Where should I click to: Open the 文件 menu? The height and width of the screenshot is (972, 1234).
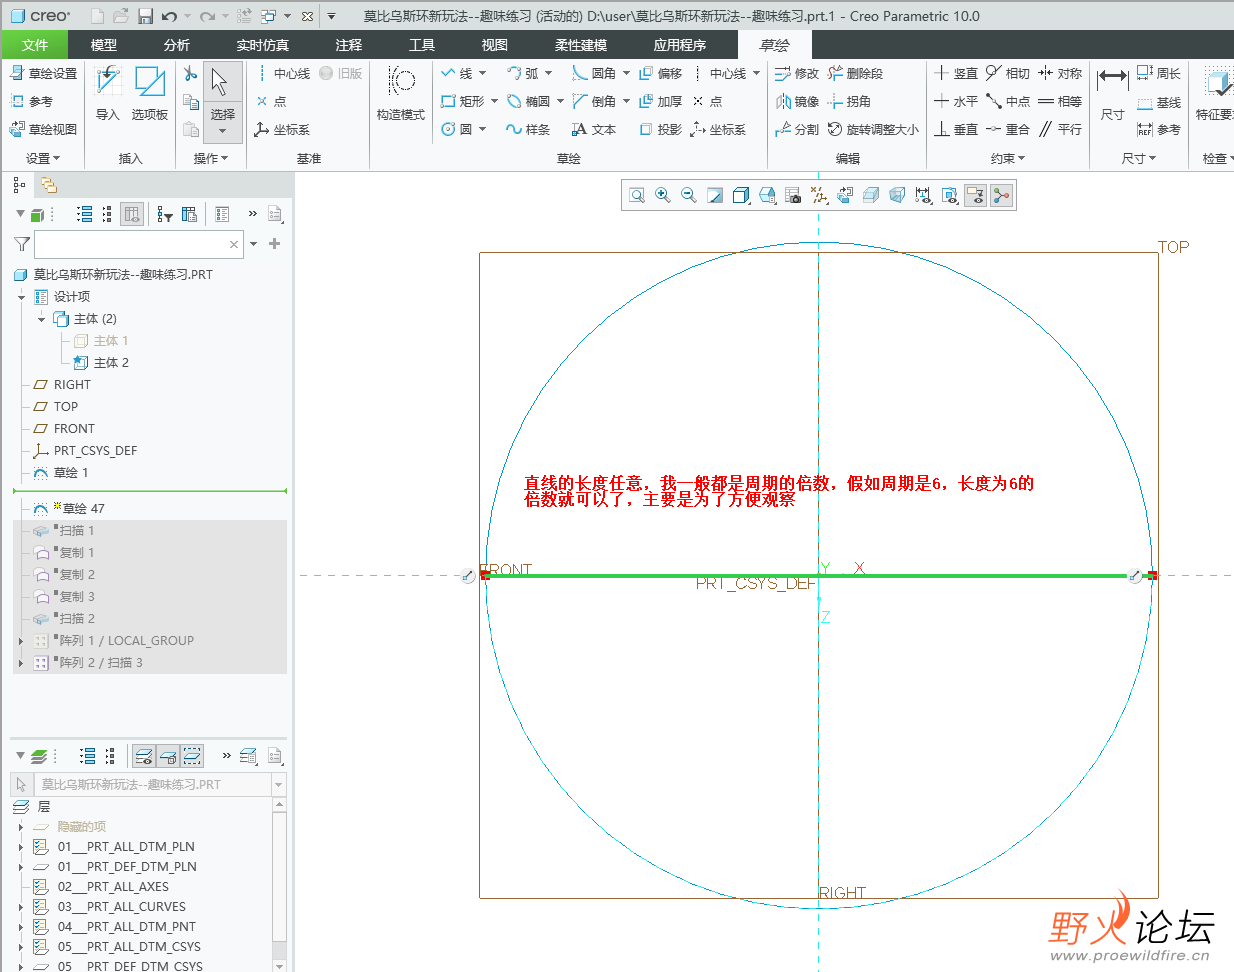click(35, 45)
